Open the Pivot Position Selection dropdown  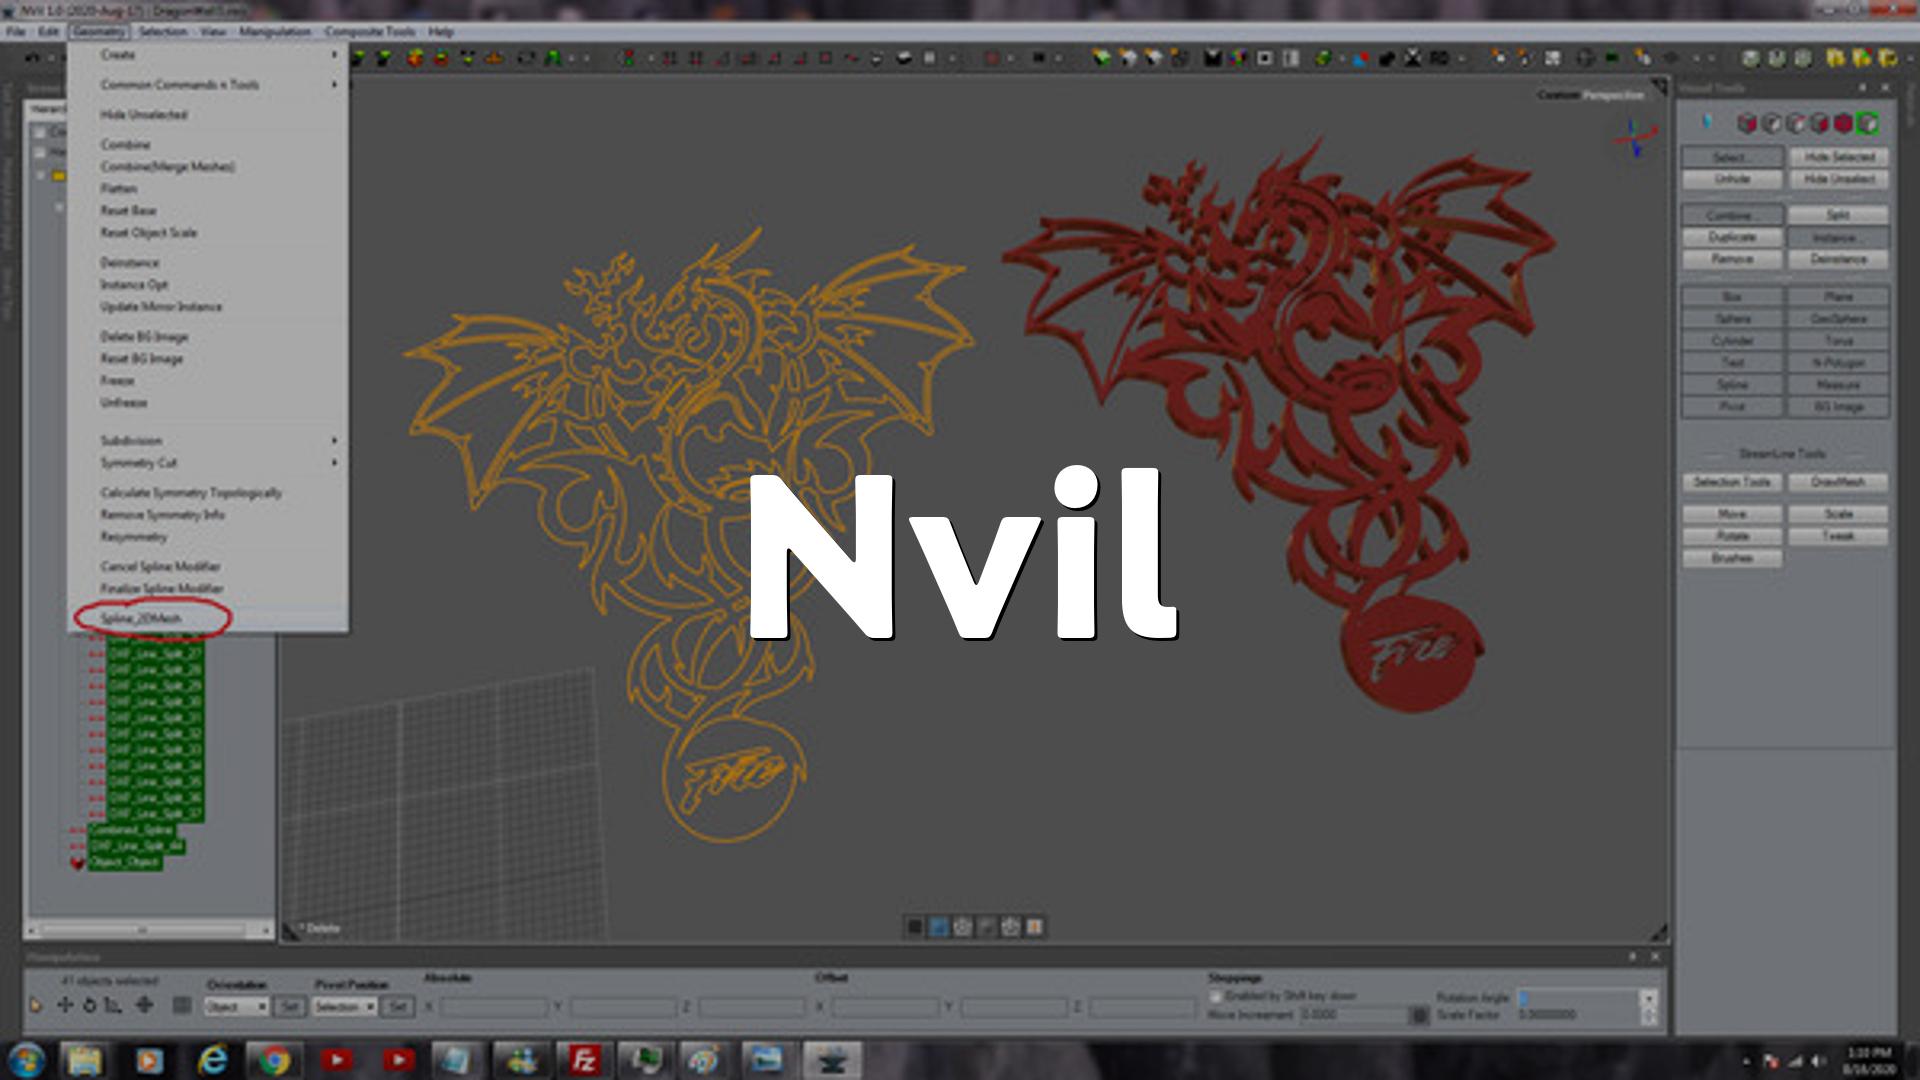click(344, 1006)
